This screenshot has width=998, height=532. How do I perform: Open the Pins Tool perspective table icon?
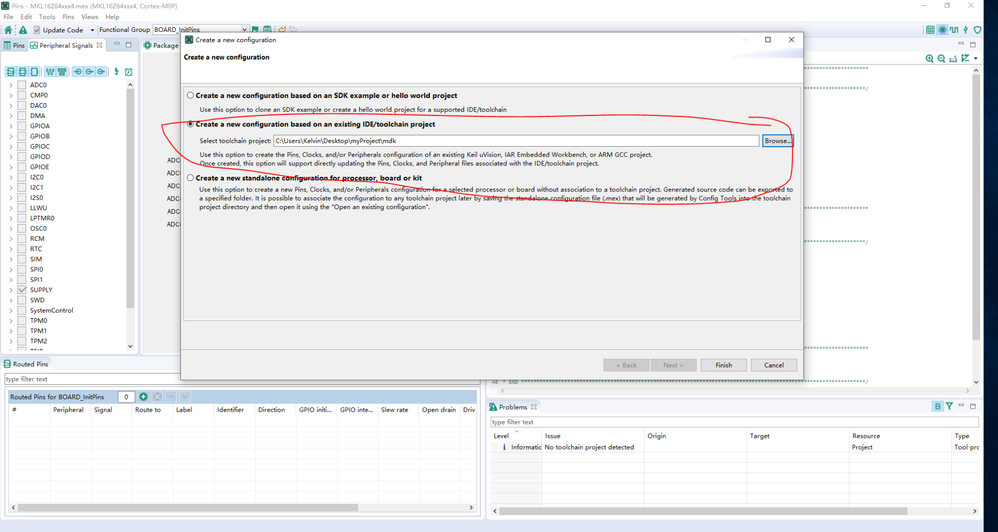(x=930, y=30)
